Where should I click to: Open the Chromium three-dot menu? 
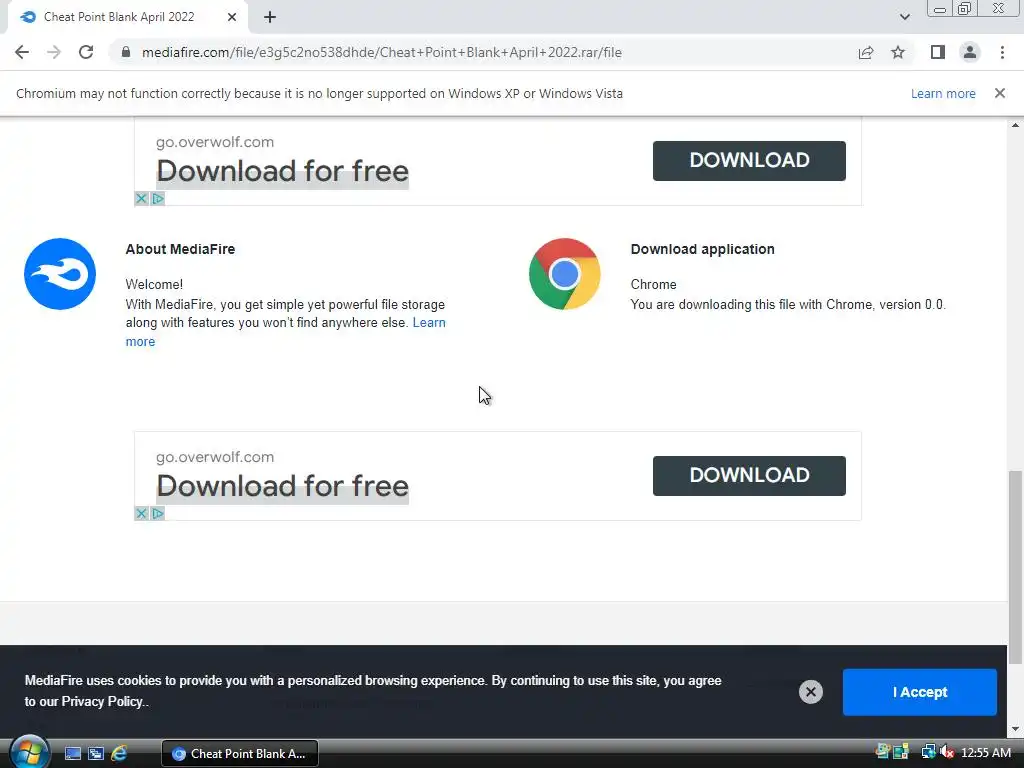1002,52
